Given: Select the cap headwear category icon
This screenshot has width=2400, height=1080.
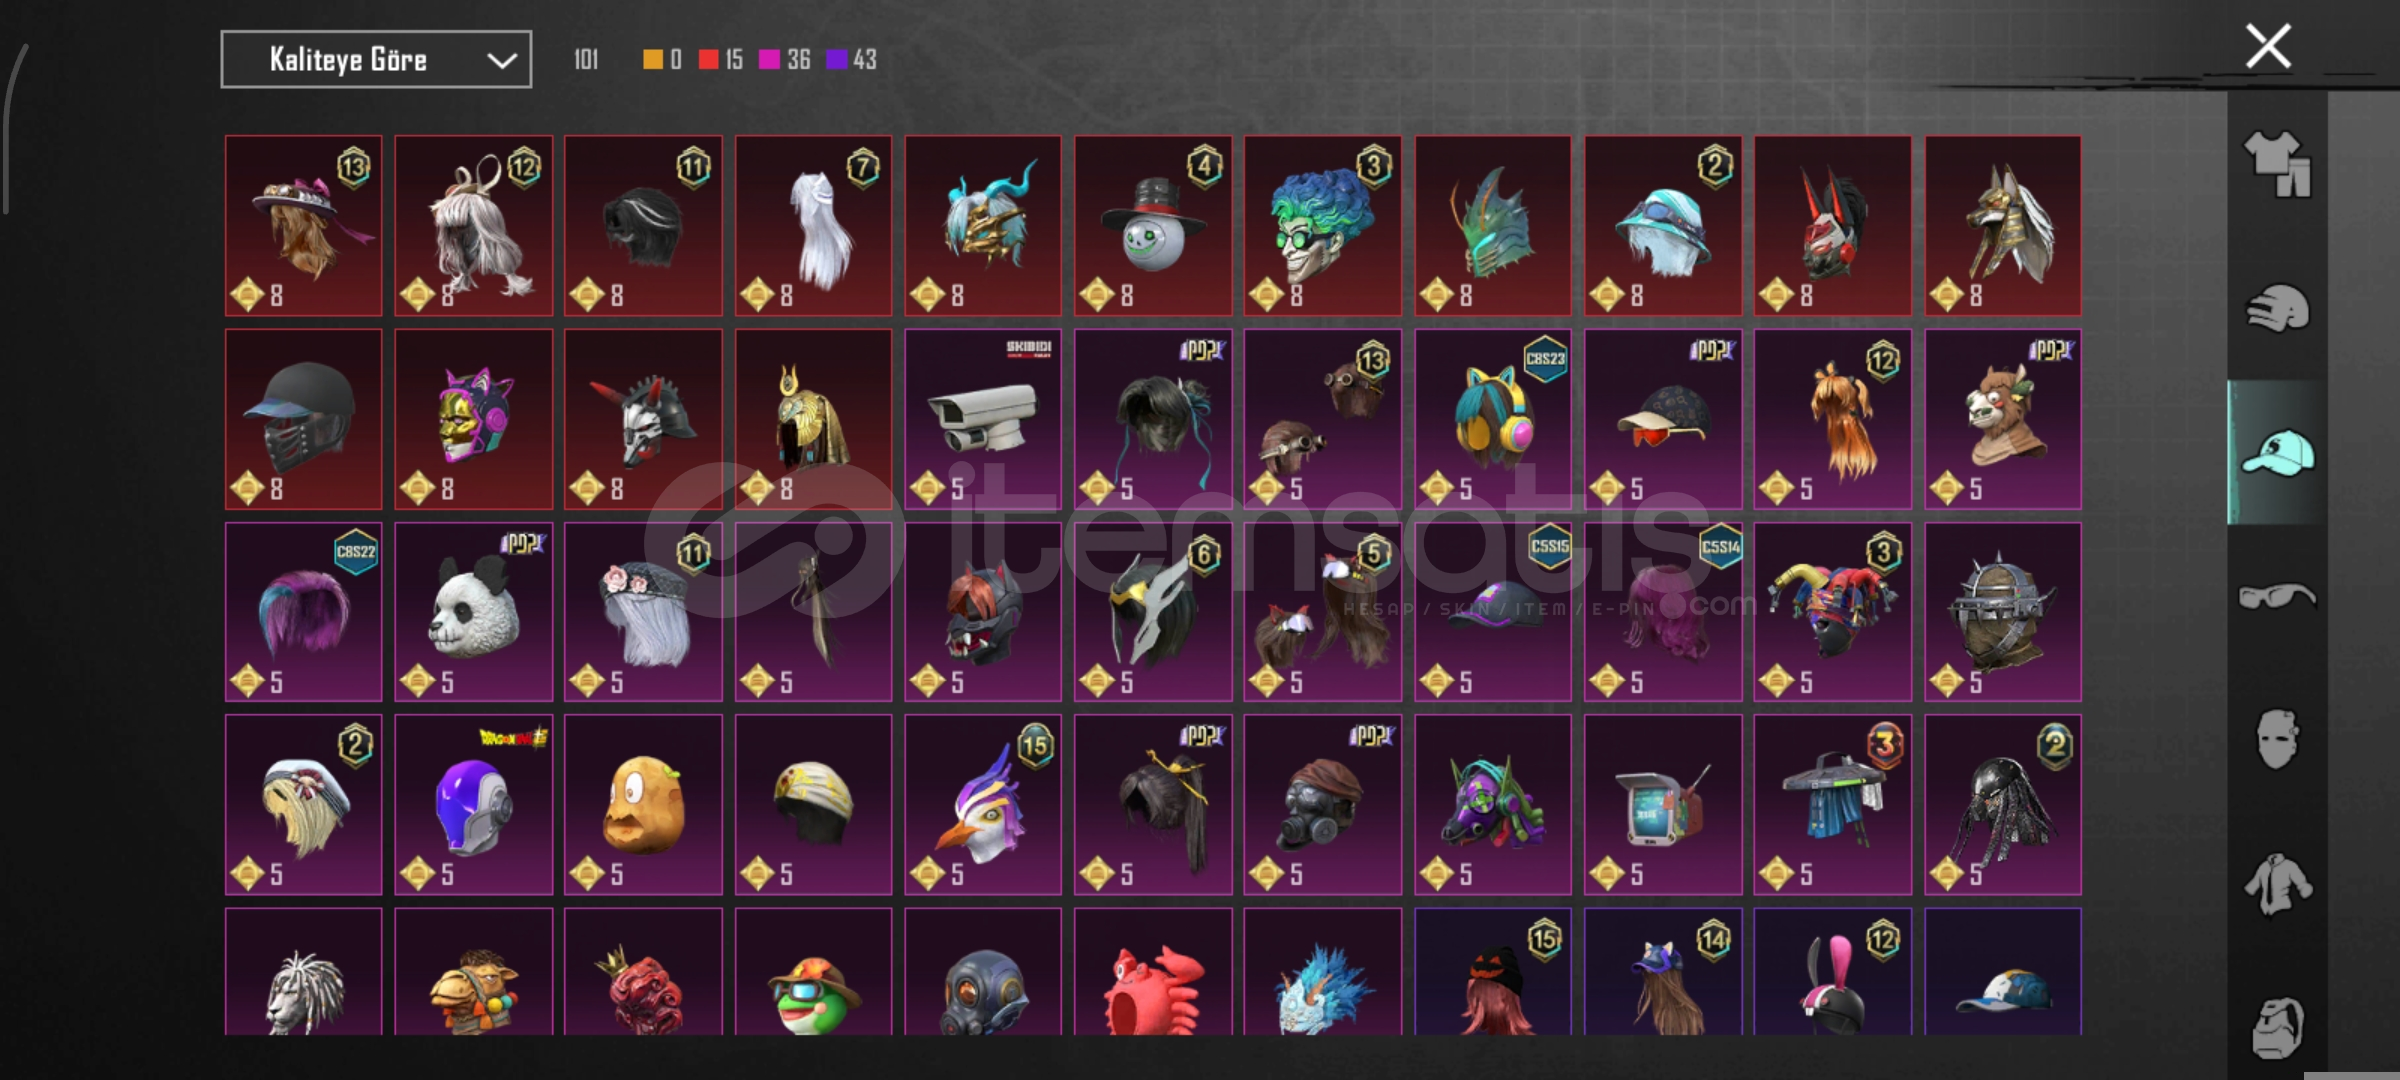Looking at the screenshot, I should (2277, 452).
